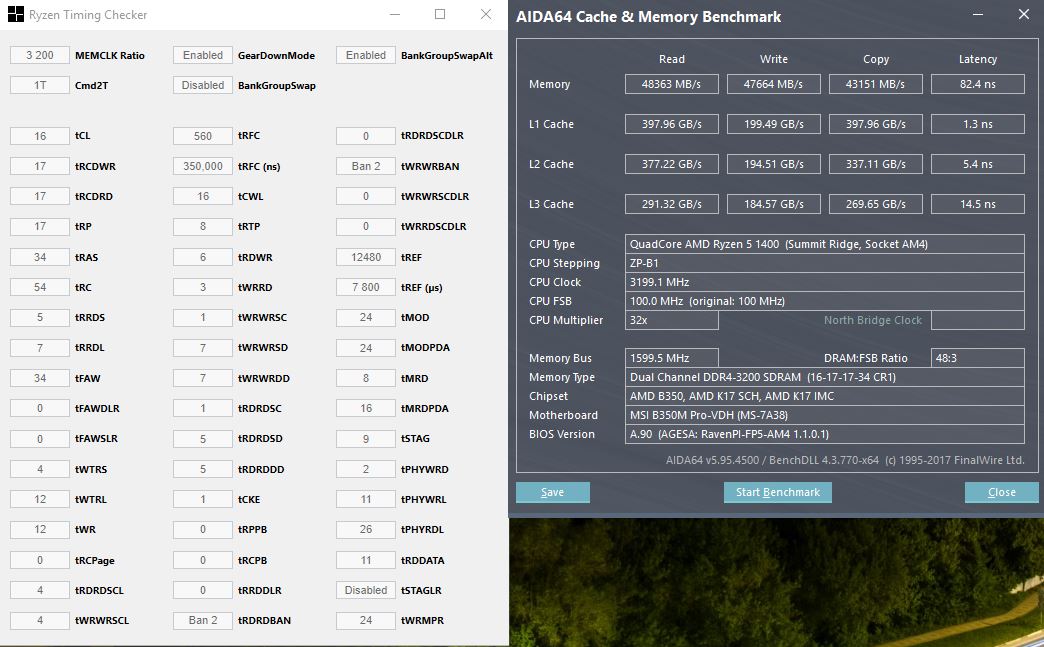Select the tRC value 54
1044x647 pixels.
tap(40, 288)
